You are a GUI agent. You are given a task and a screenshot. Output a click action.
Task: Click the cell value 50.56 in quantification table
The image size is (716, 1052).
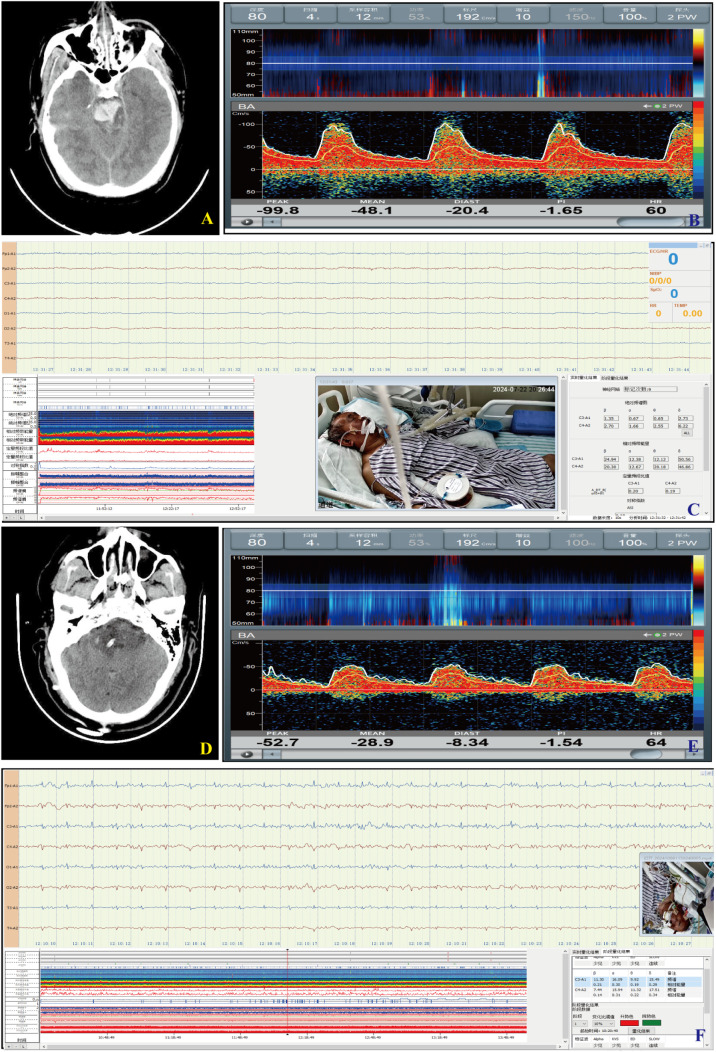(684, 459)
